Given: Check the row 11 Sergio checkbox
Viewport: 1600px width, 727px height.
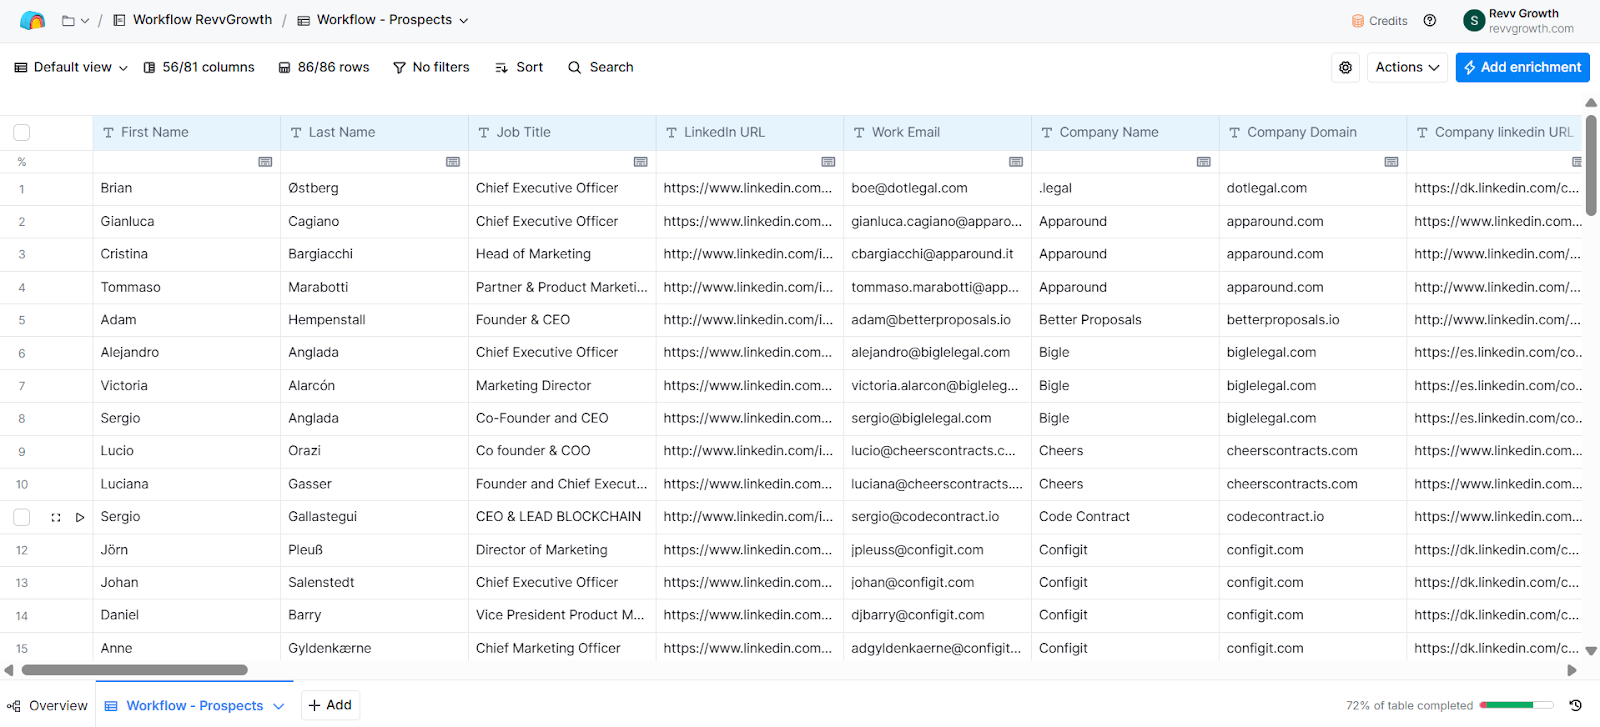Looking at the screenshot, I should coord(22,517).
